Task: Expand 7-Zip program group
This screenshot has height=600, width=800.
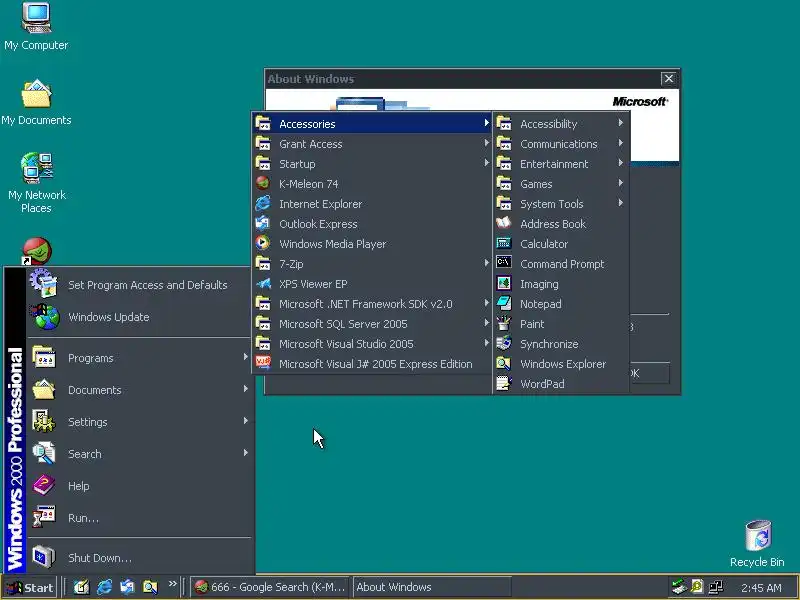Action: pos(372,264)
